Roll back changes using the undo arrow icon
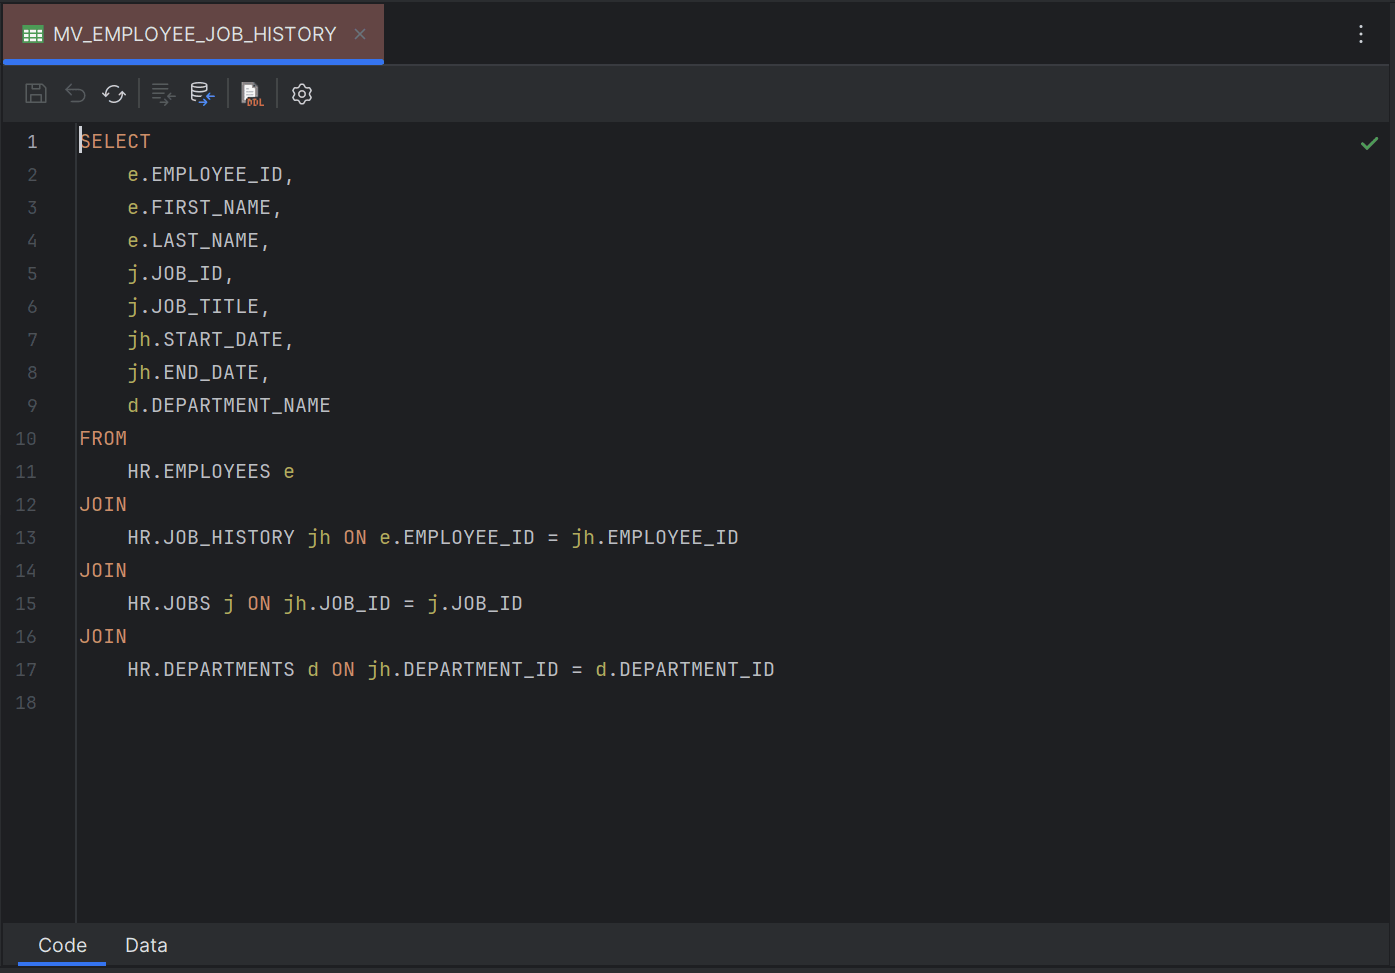1395x973 pixels. click(75, 93)
